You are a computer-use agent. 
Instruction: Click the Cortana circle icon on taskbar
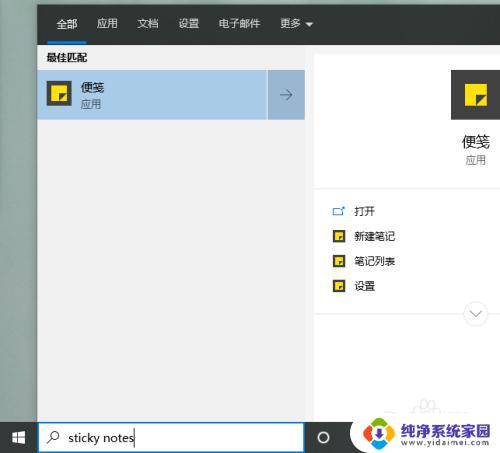pos(323,437)
